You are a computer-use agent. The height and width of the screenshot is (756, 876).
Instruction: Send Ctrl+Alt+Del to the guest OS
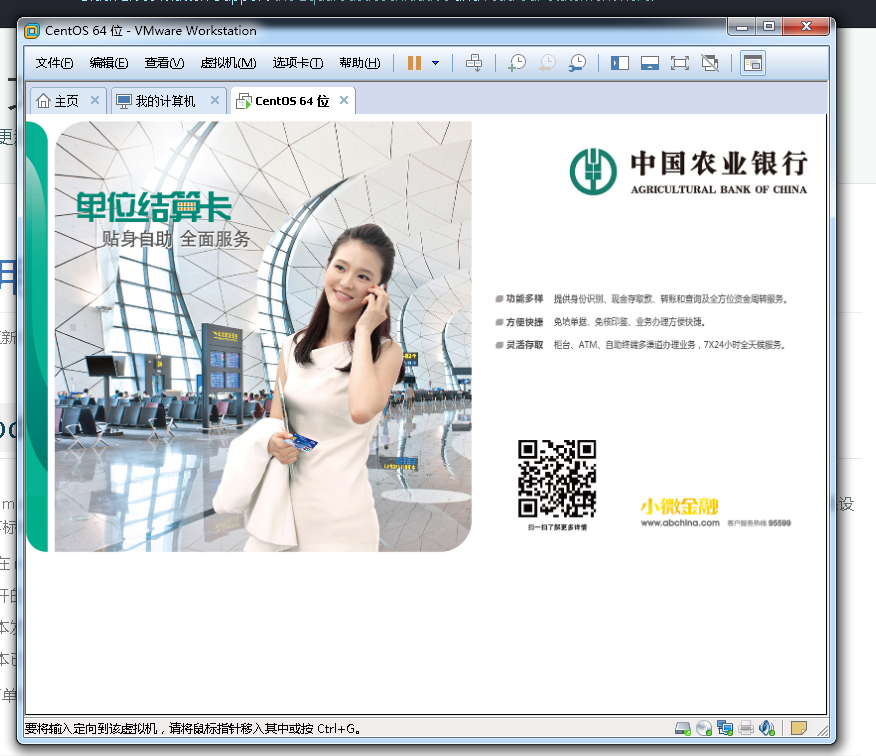tap(474, 63)
